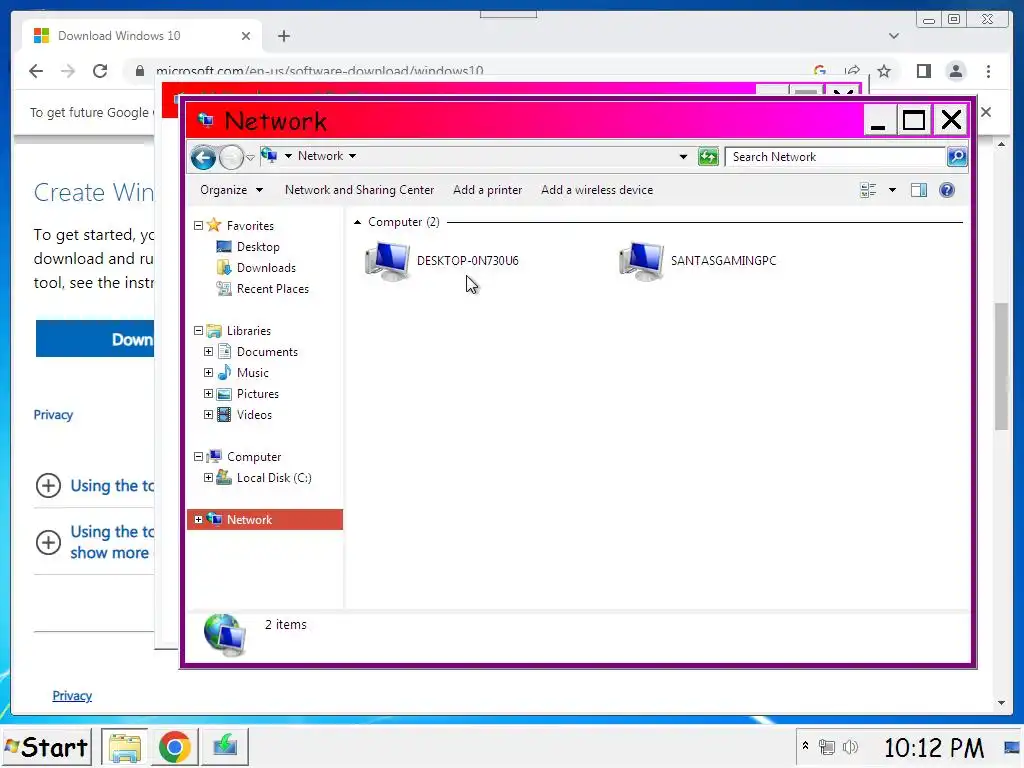Open a new Chrome tab
Screen dimensions: 1024x768
point(283,36)
